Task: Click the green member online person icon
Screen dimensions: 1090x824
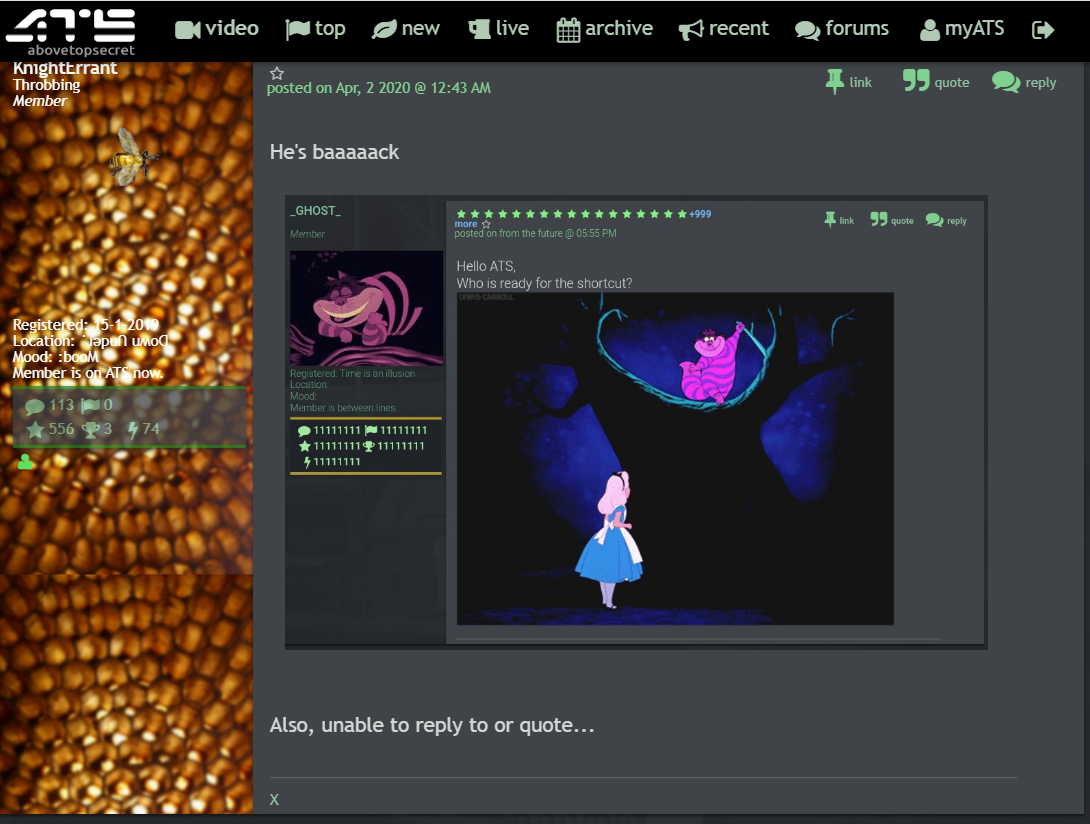Action: 26,462
